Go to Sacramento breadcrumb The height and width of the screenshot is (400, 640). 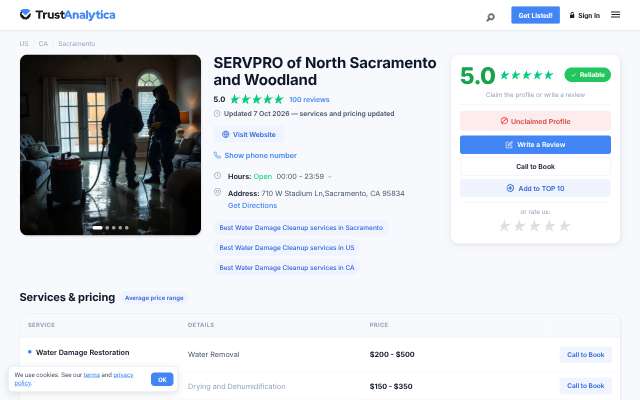(76, 43)
